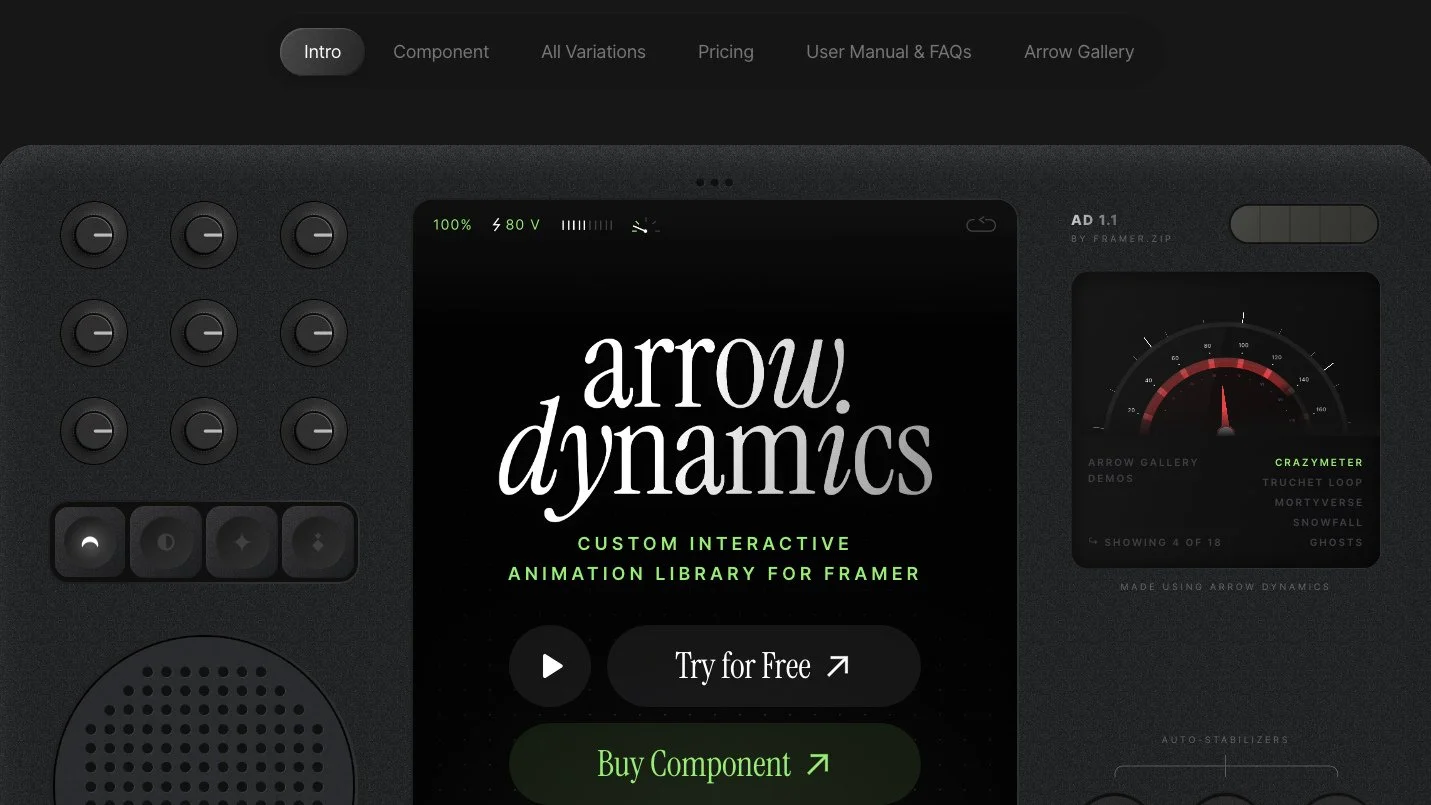
Task: Click the center knob in knob grid
Action: tap(204, 333)
